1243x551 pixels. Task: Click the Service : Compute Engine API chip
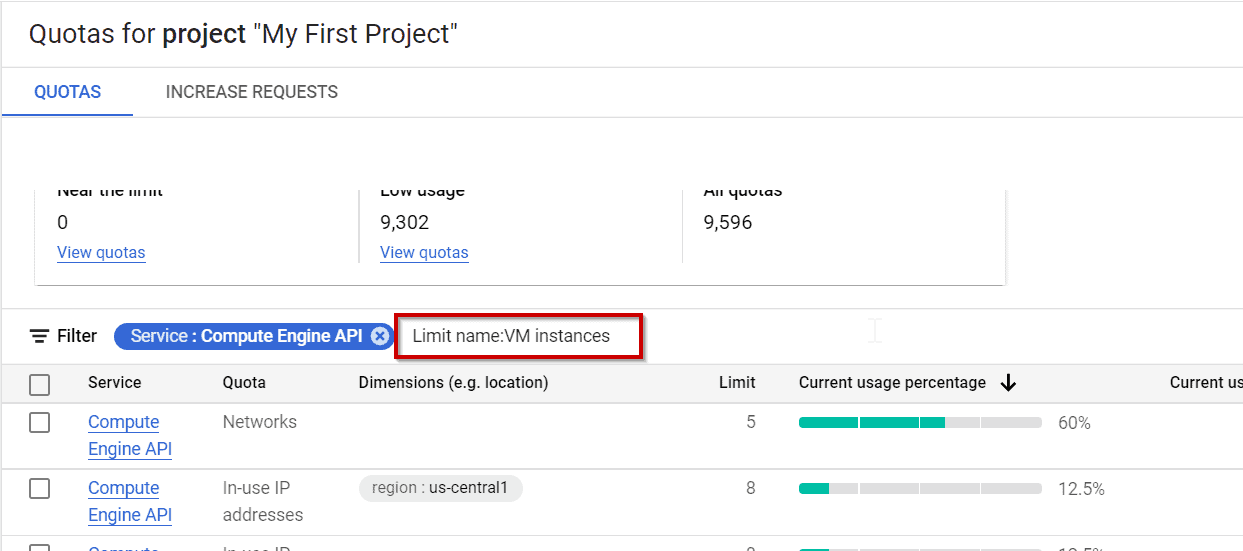245,336
